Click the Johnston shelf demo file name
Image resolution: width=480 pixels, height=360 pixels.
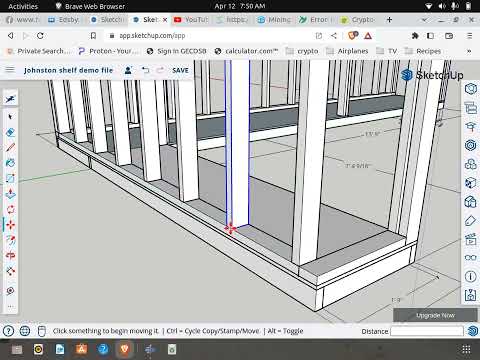(x=68, y=70)
